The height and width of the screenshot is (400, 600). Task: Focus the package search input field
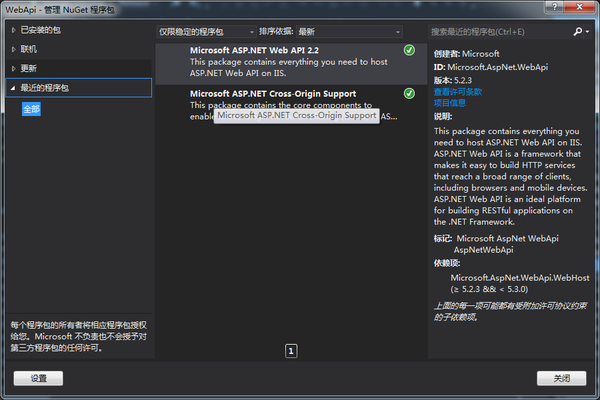click(500, 32)
